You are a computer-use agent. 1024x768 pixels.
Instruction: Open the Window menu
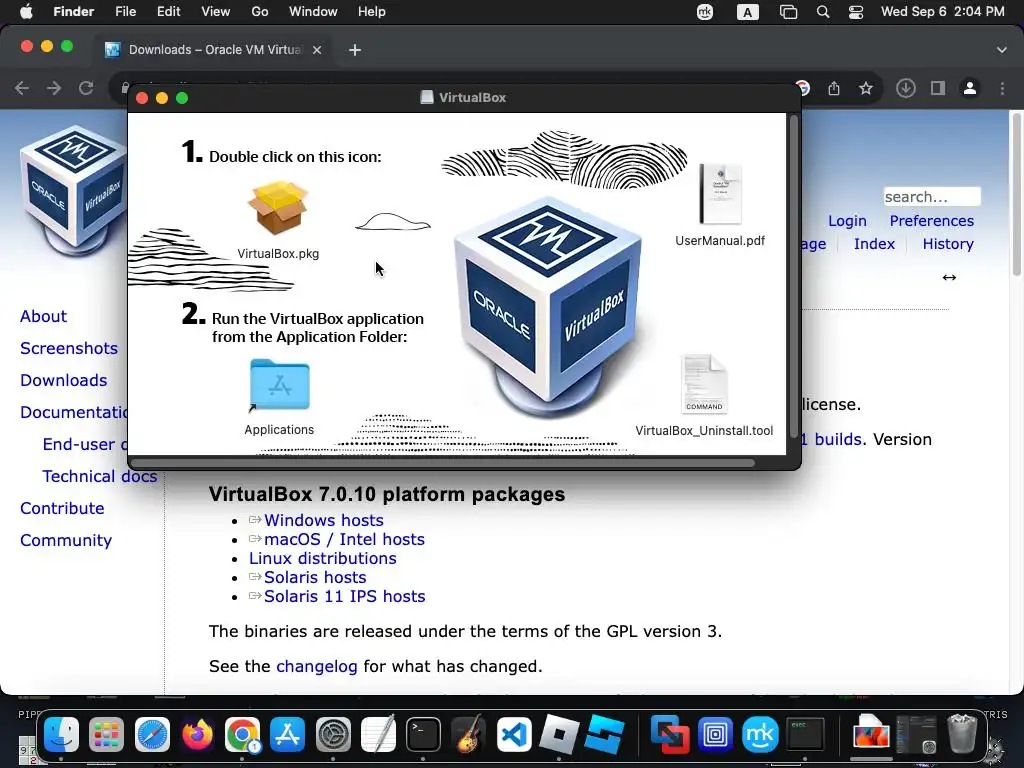tap(313, 12)
